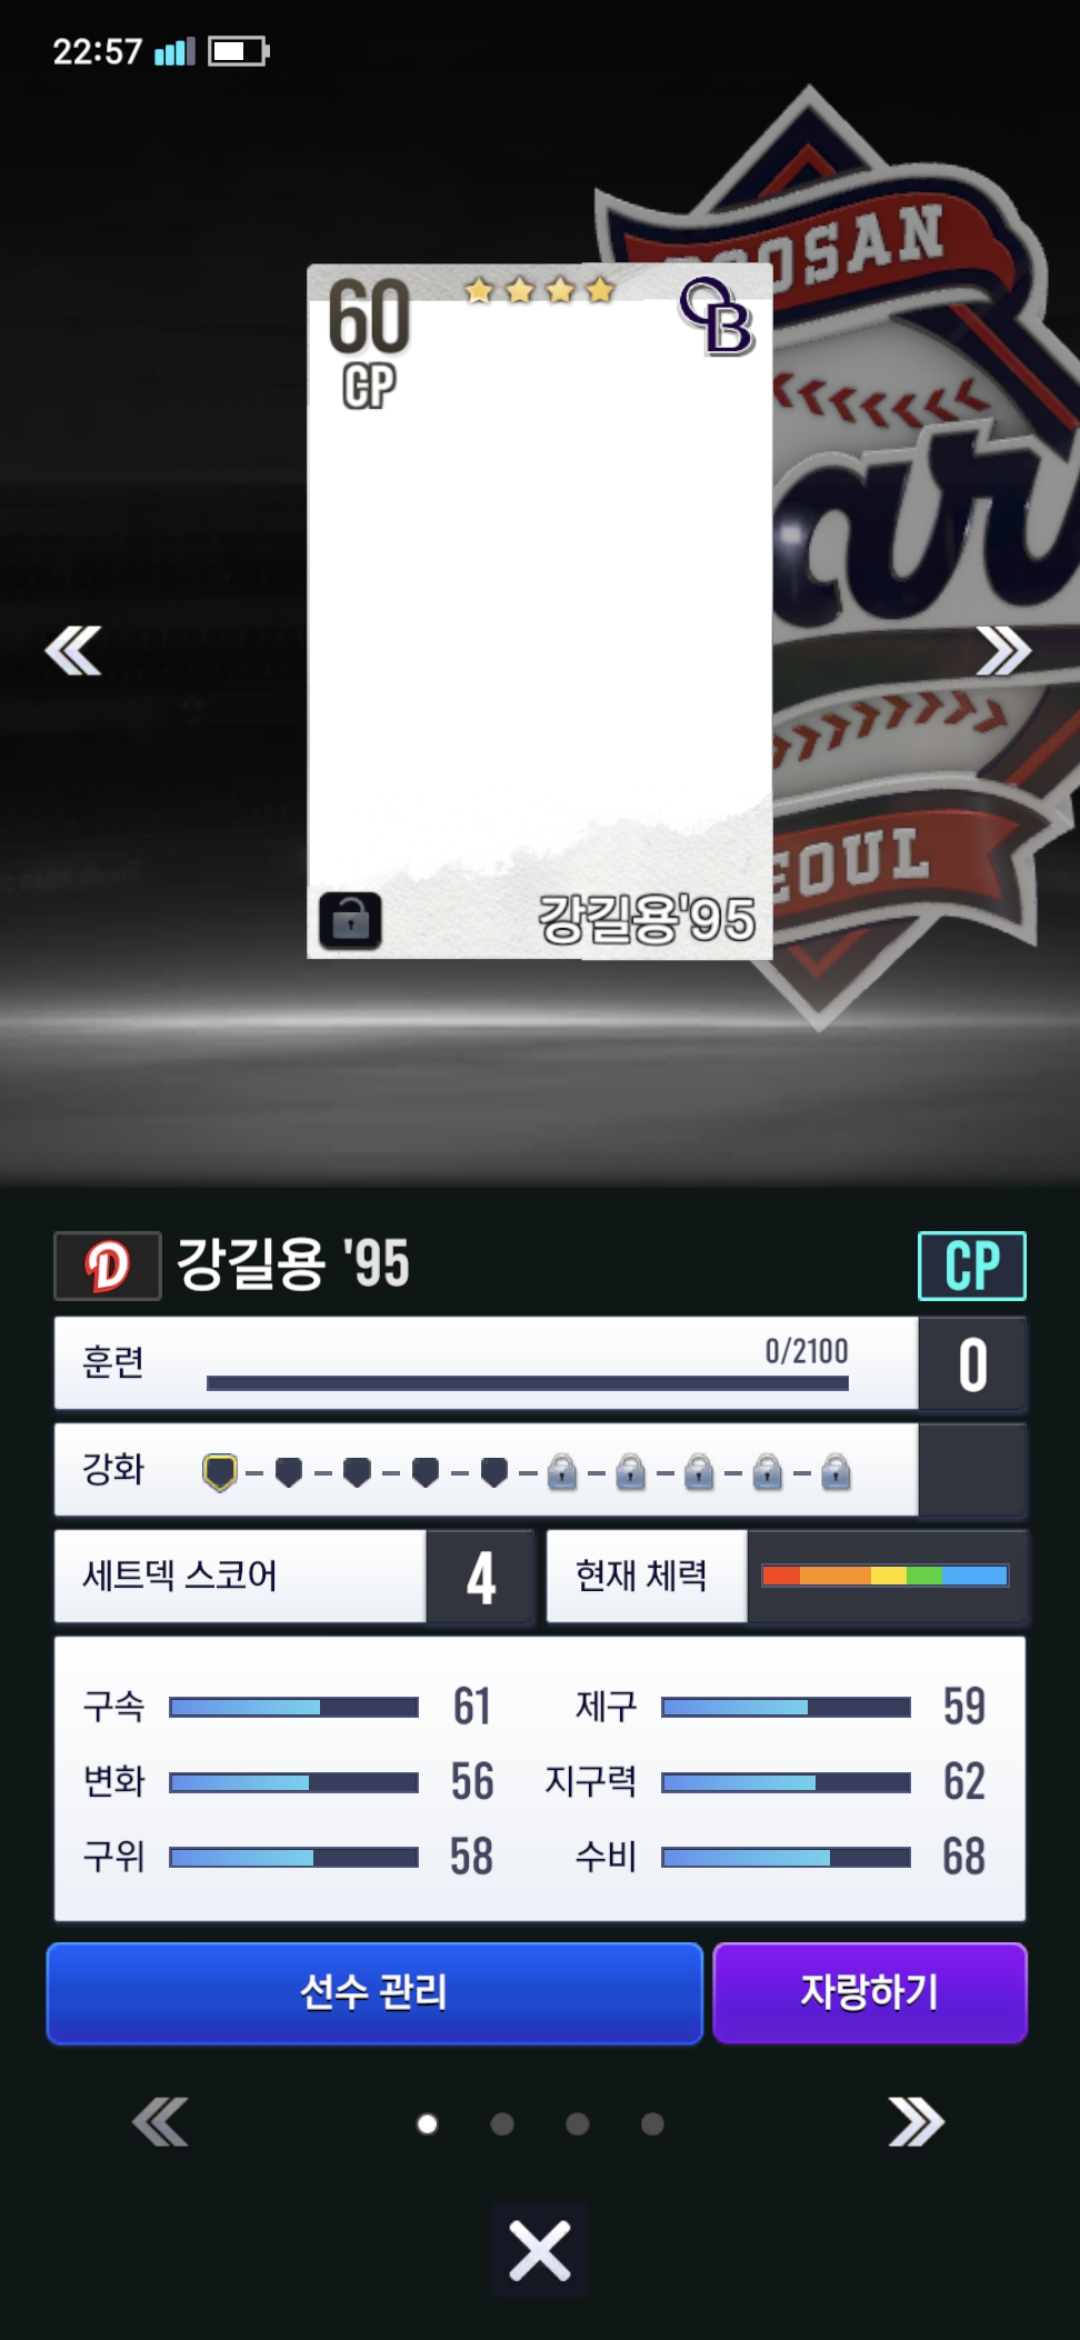Image resolution: width=1080 pixels, height=2340 pixels.
Task: Go to previous player with left chevrons beside card
Action: click(73, 651)
